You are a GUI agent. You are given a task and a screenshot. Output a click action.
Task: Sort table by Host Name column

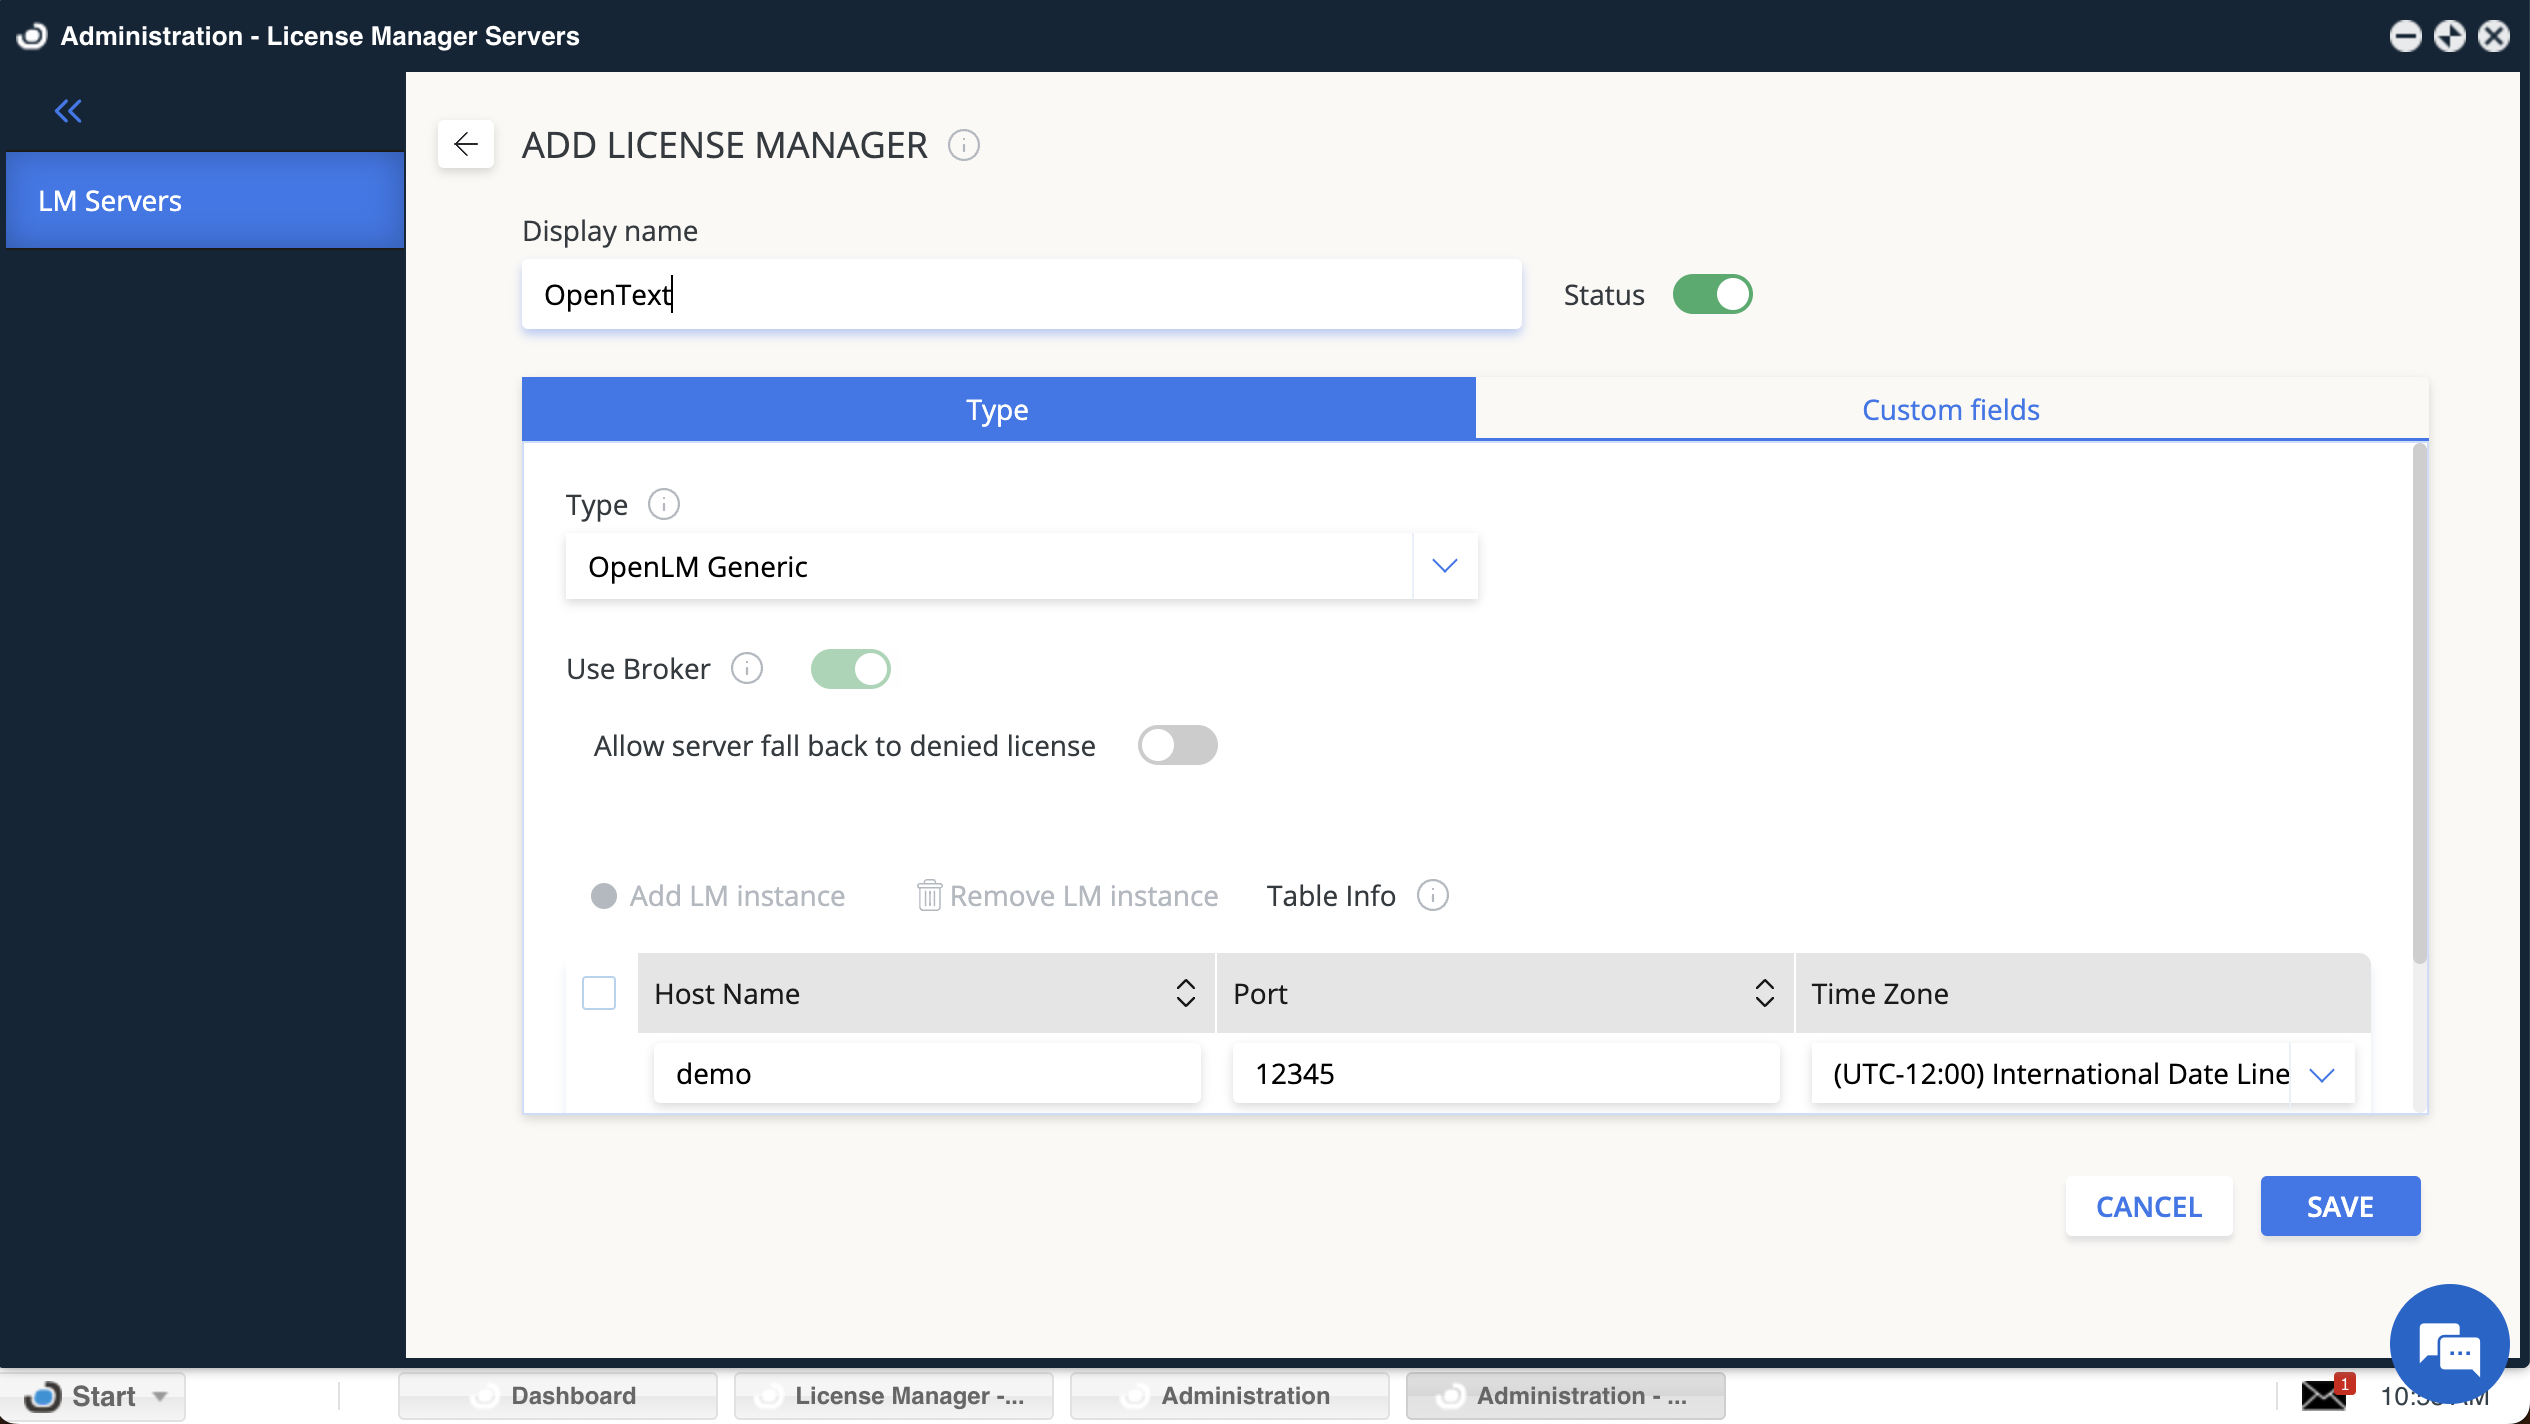[x=1185, y=993]
